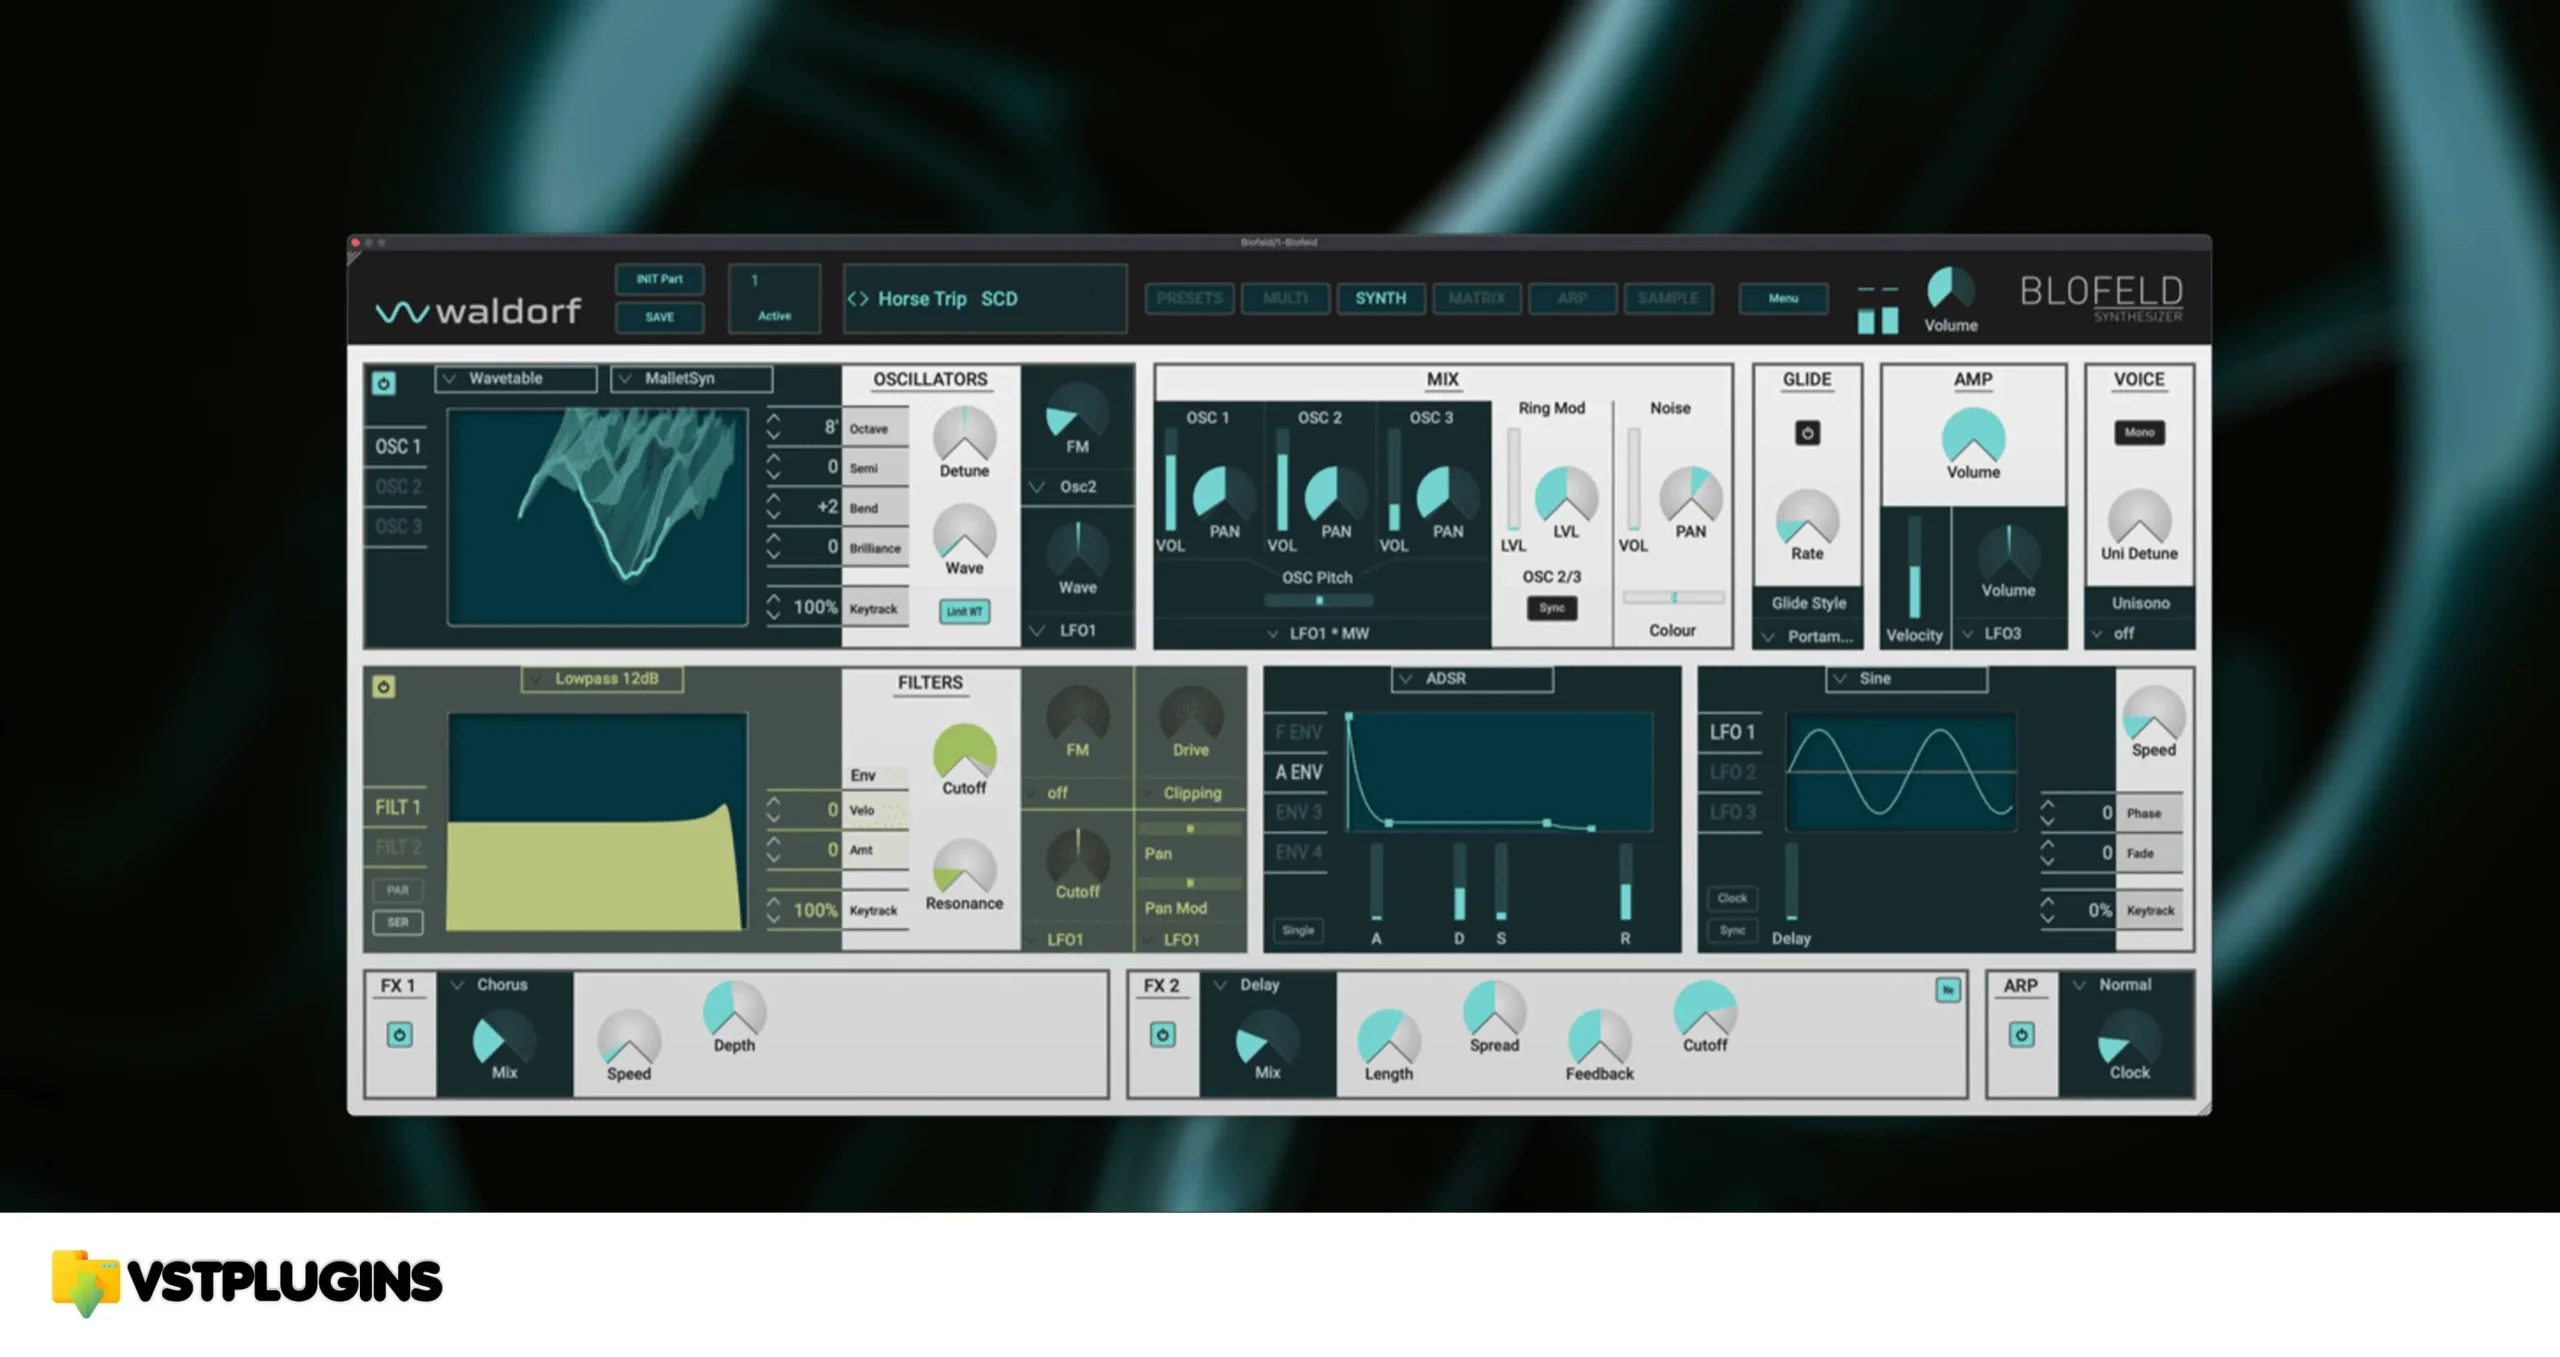The height and width of the screenshot is (1357, 2560).
Task: Open the Menu button
Action: (x=1783, y=298)
